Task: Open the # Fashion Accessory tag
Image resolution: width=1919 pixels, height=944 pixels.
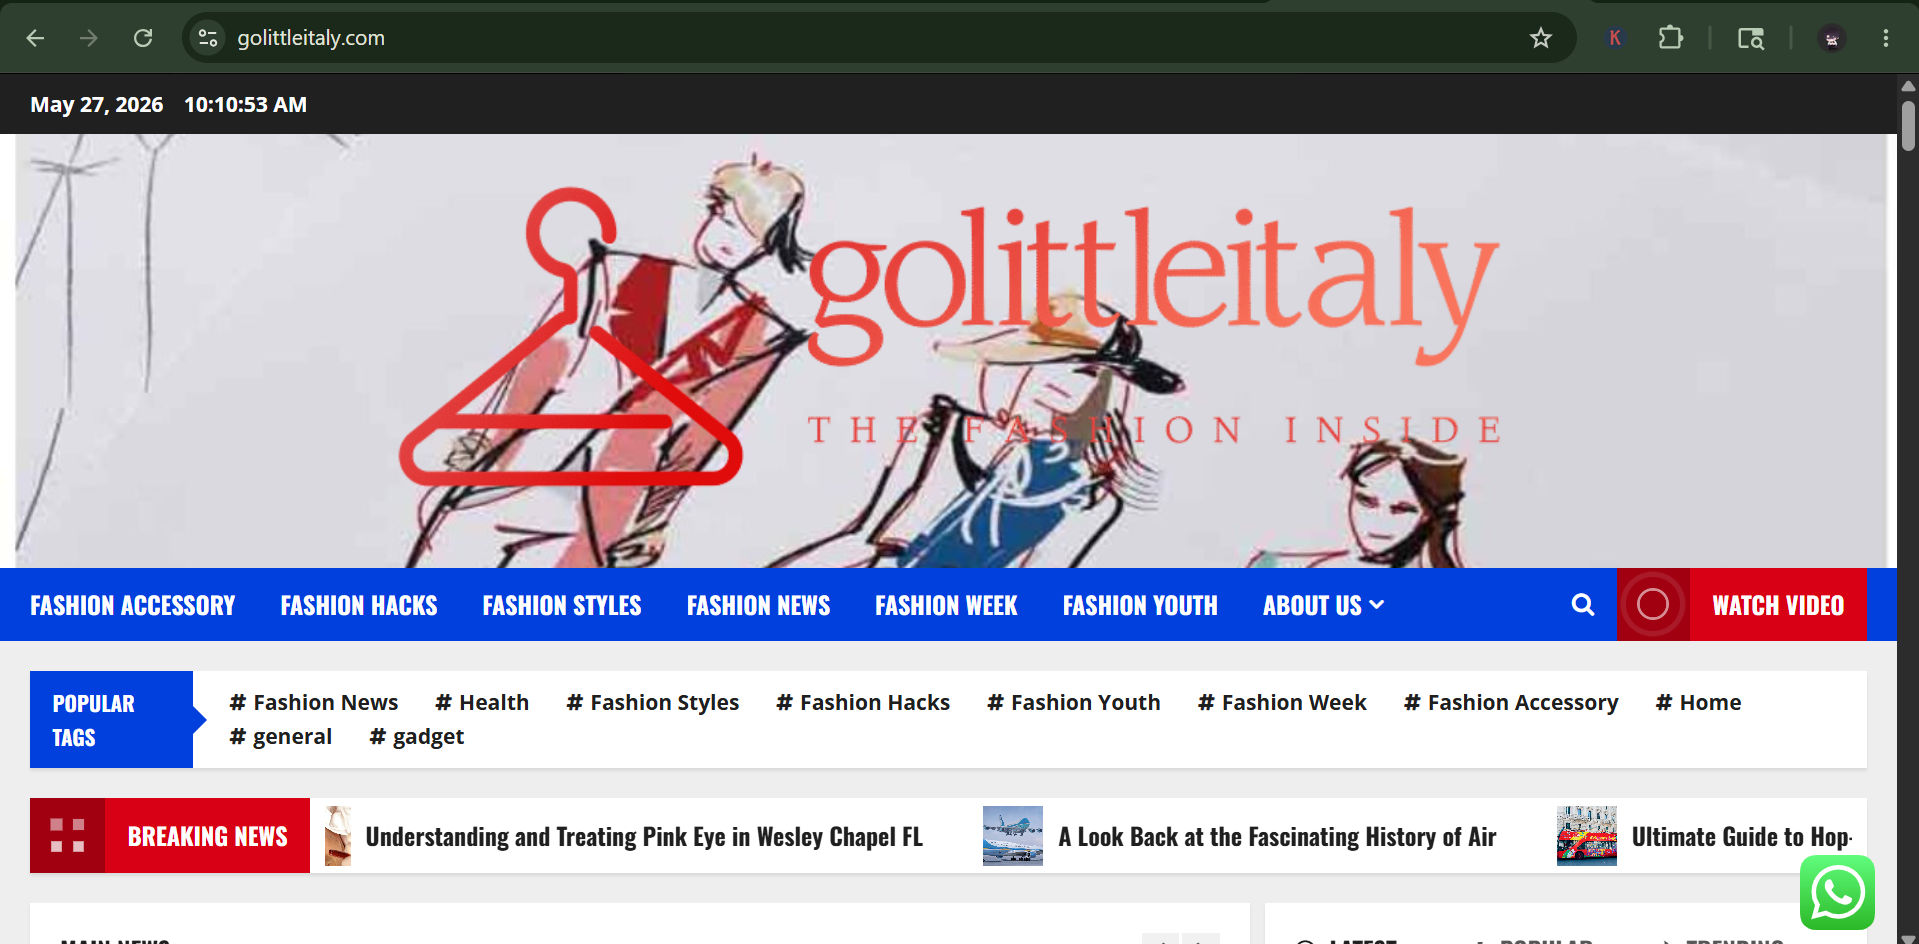Action: (x=1511, y=703)
